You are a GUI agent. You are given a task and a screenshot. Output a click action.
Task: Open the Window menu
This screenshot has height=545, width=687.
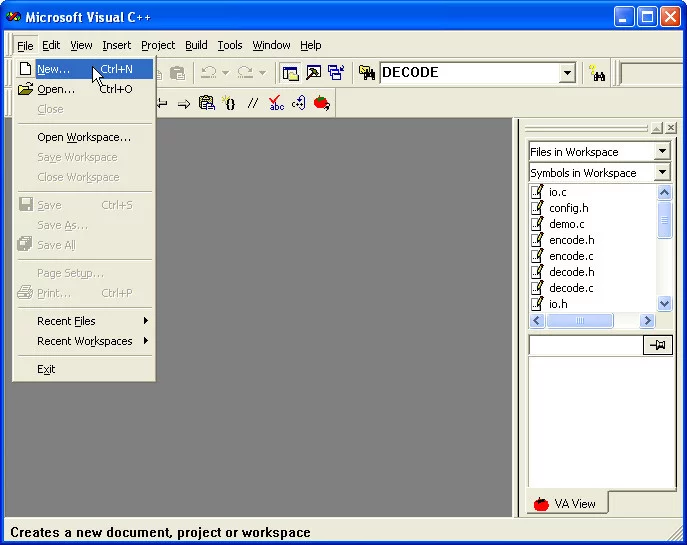click(x=271, y=45)
